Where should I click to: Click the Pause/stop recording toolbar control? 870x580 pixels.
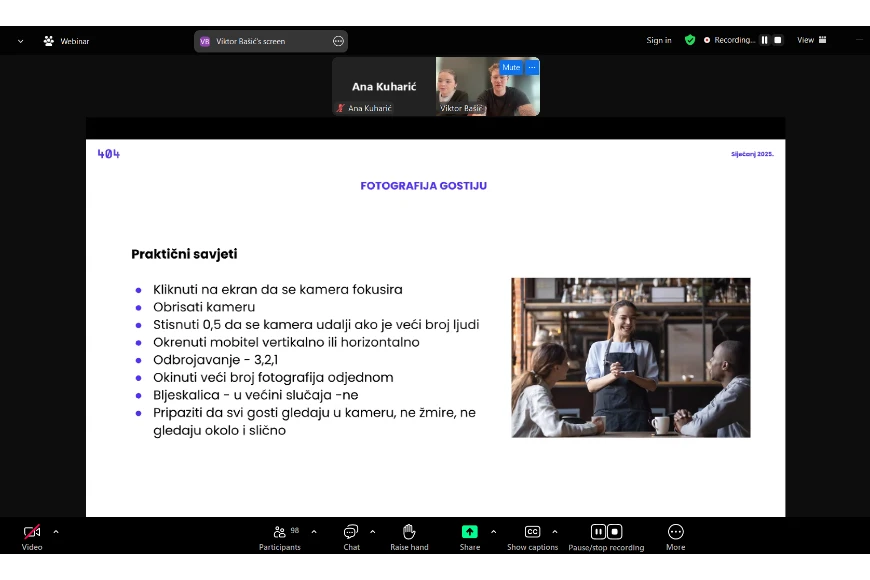click(606, 533)
